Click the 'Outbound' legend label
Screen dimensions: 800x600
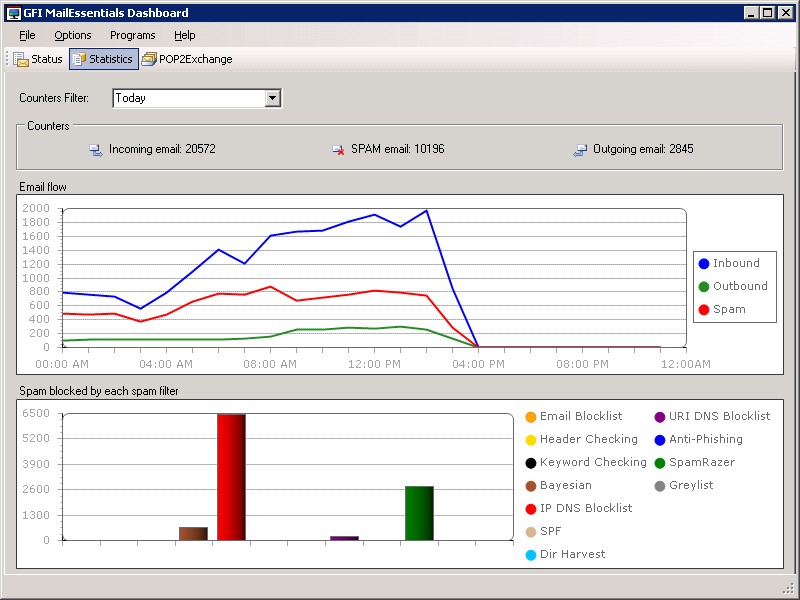click(x=740, y=286)
